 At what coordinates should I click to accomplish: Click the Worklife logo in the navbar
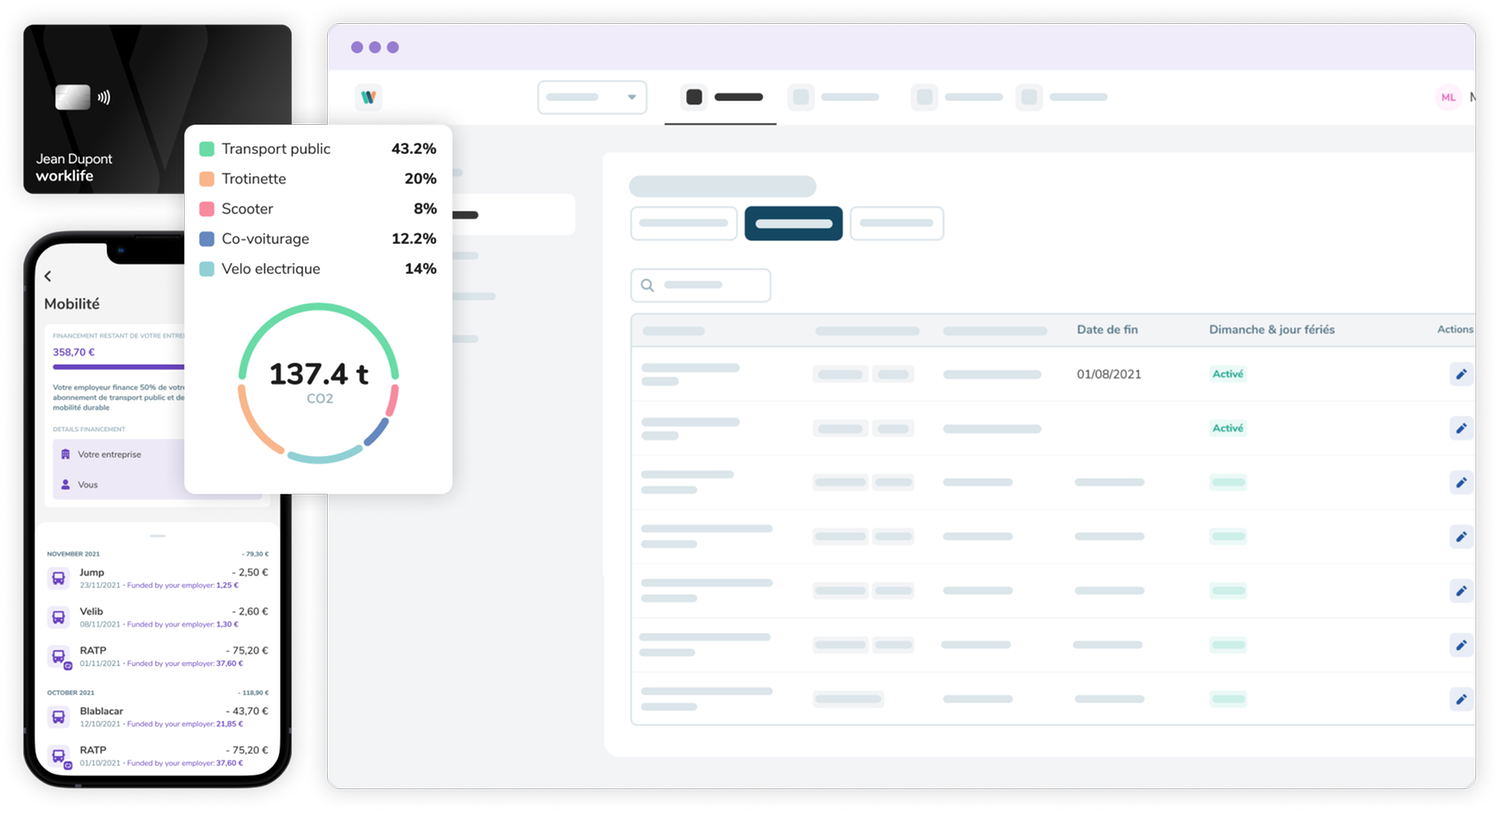[369, 97]
